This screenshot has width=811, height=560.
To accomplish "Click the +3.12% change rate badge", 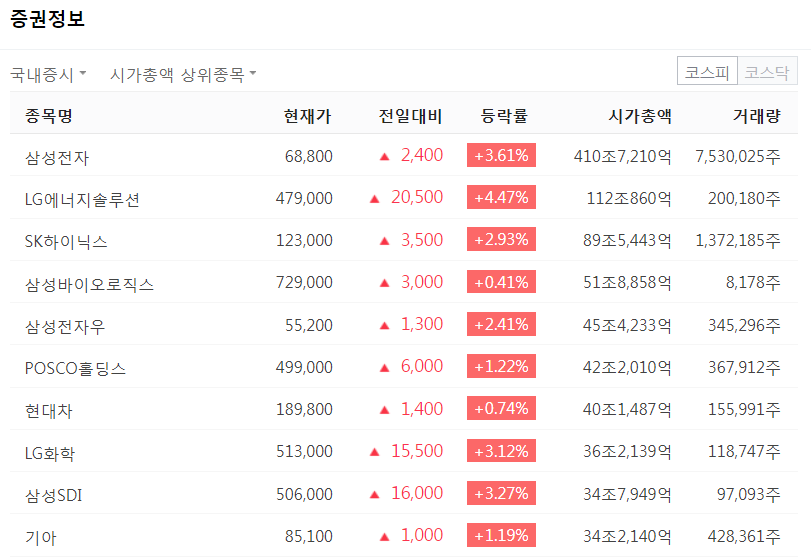I will point(501,451).
